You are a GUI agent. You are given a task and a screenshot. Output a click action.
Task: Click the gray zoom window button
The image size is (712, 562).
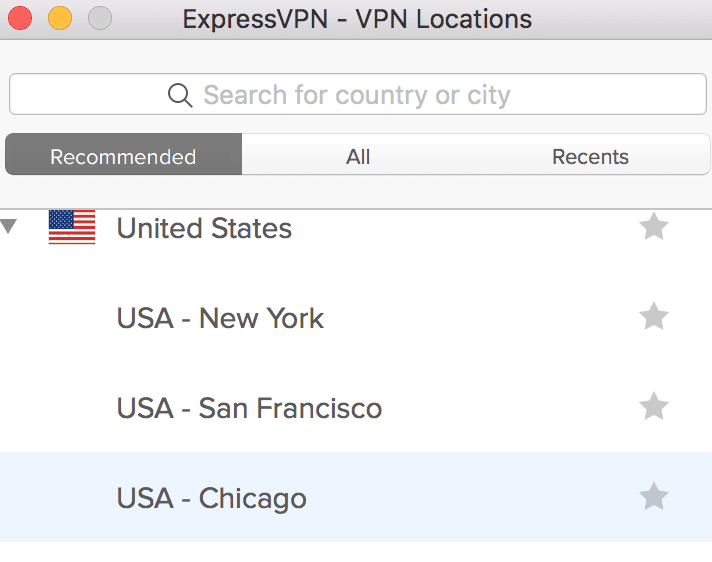pos(100,18)
